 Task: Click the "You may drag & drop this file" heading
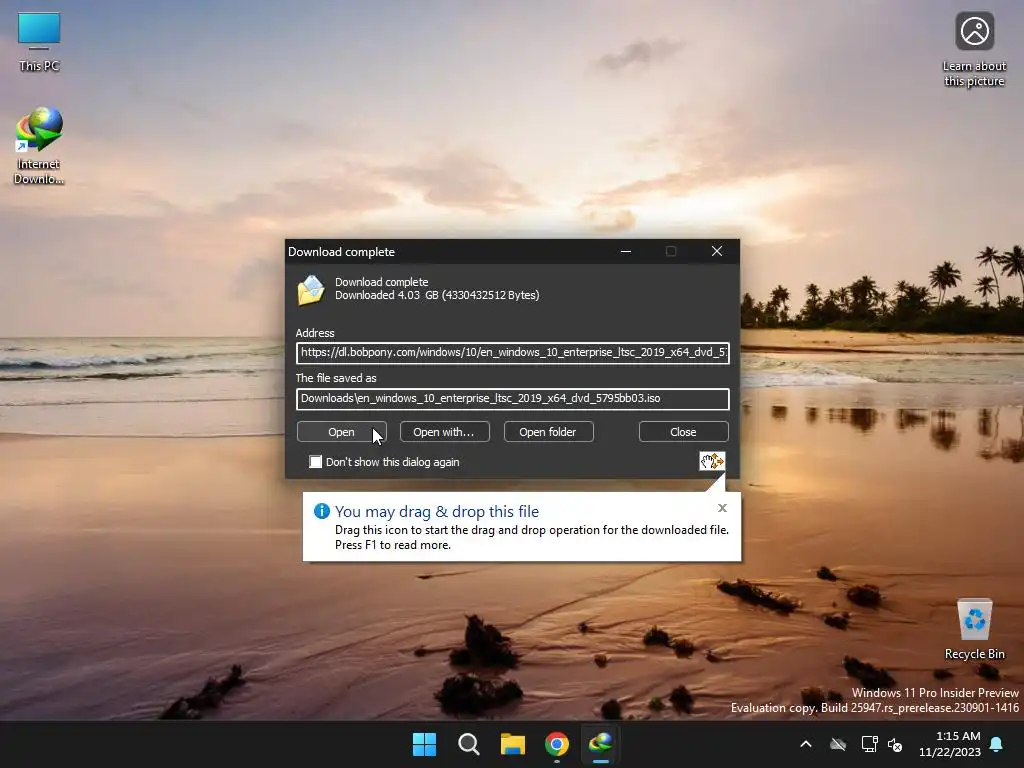[x=437, y=511]
